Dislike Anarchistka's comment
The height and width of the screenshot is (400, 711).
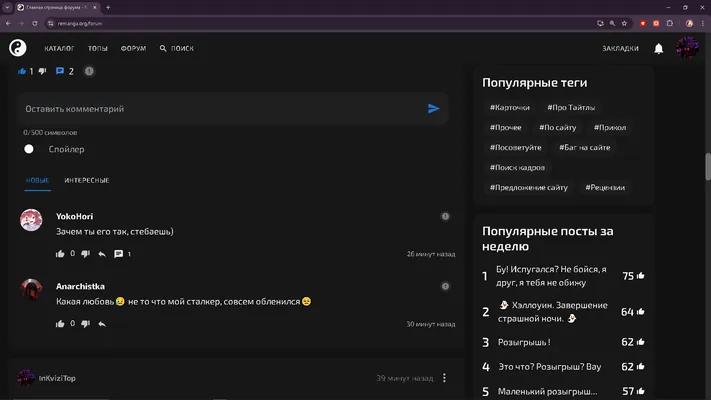[x=85, y=324]
